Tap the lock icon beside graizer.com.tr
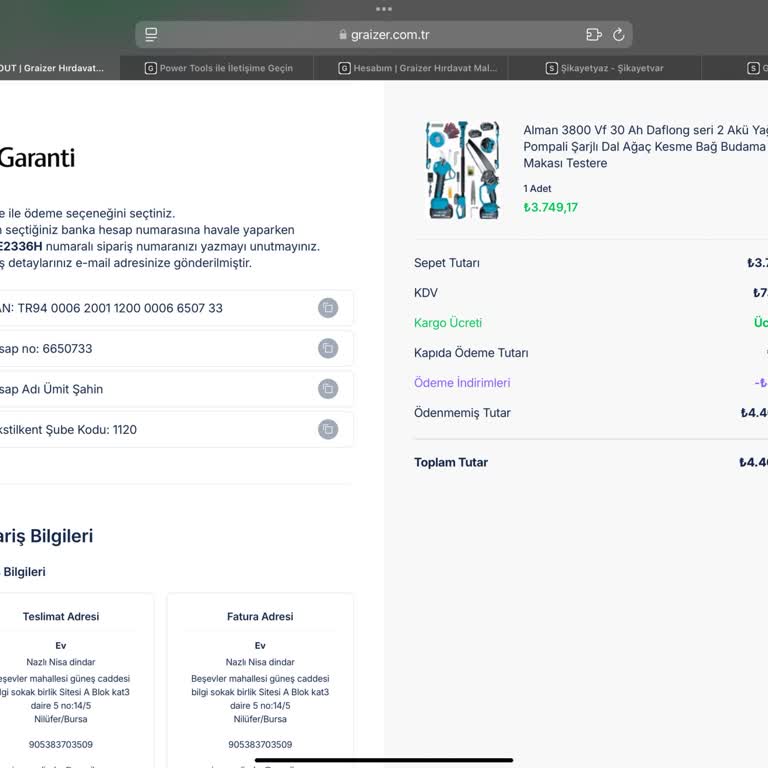 click(343, 35)
